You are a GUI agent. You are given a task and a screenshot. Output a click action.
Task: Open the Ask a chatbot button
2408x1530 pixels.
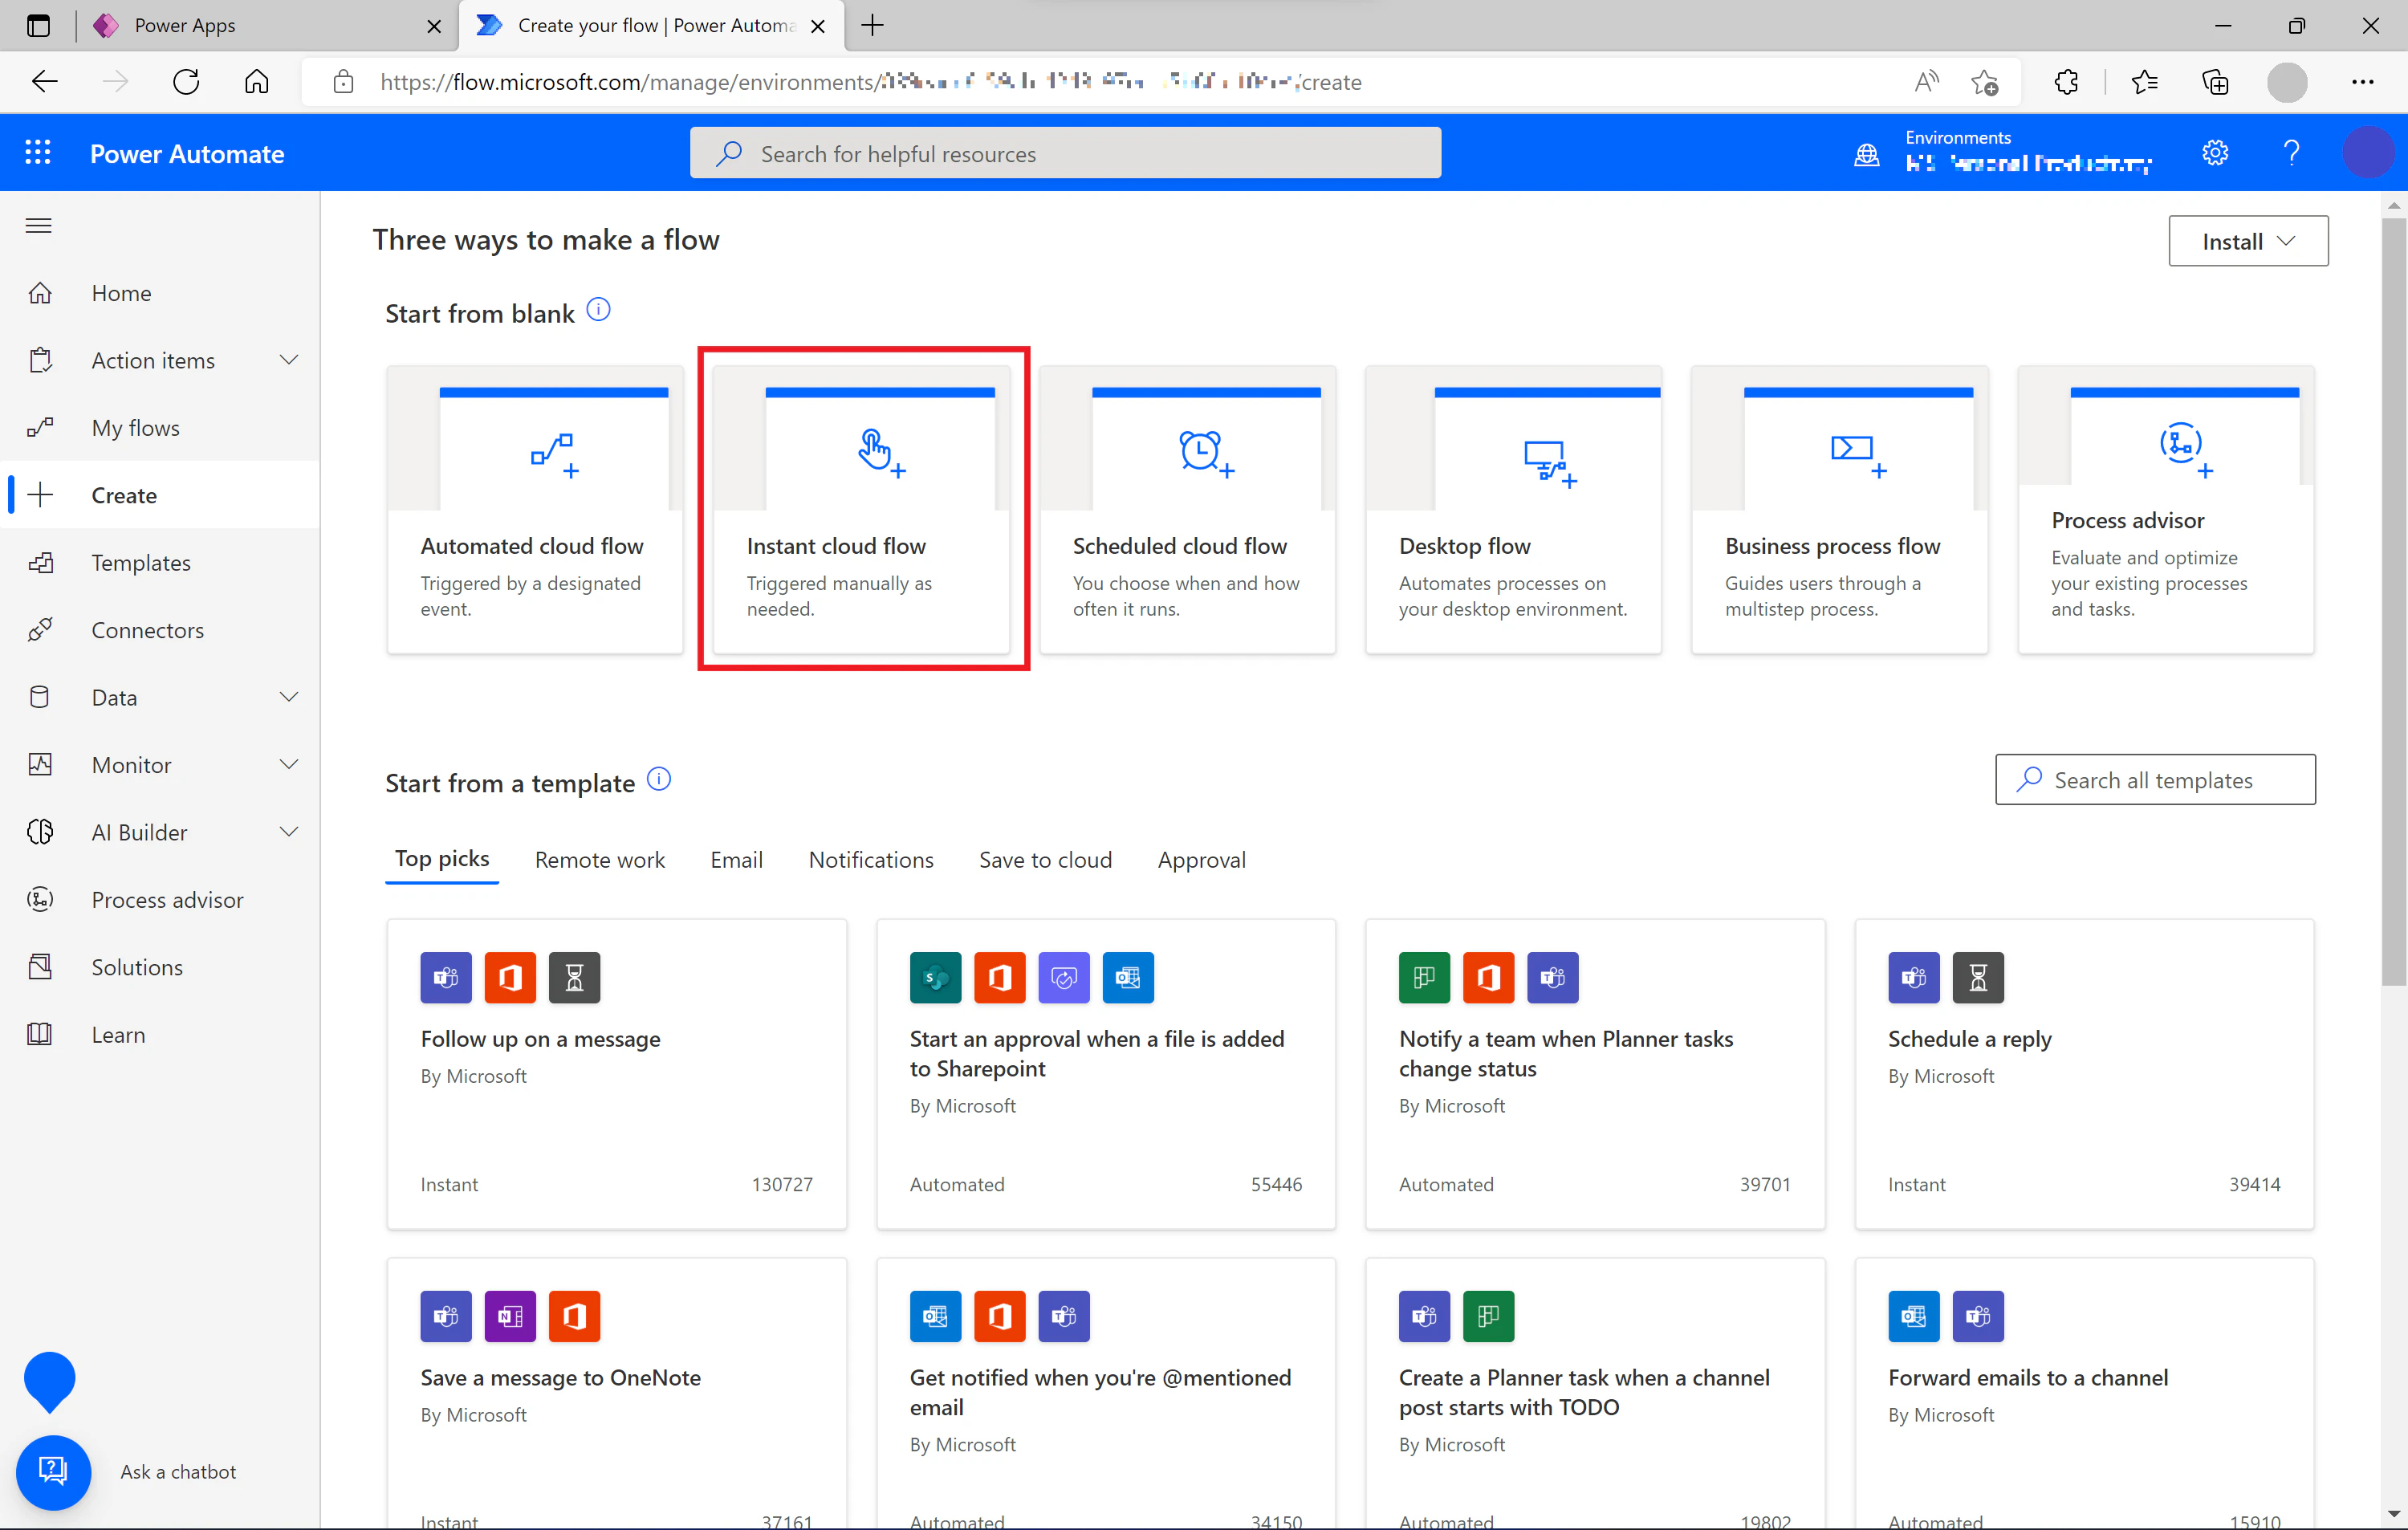54,1471
